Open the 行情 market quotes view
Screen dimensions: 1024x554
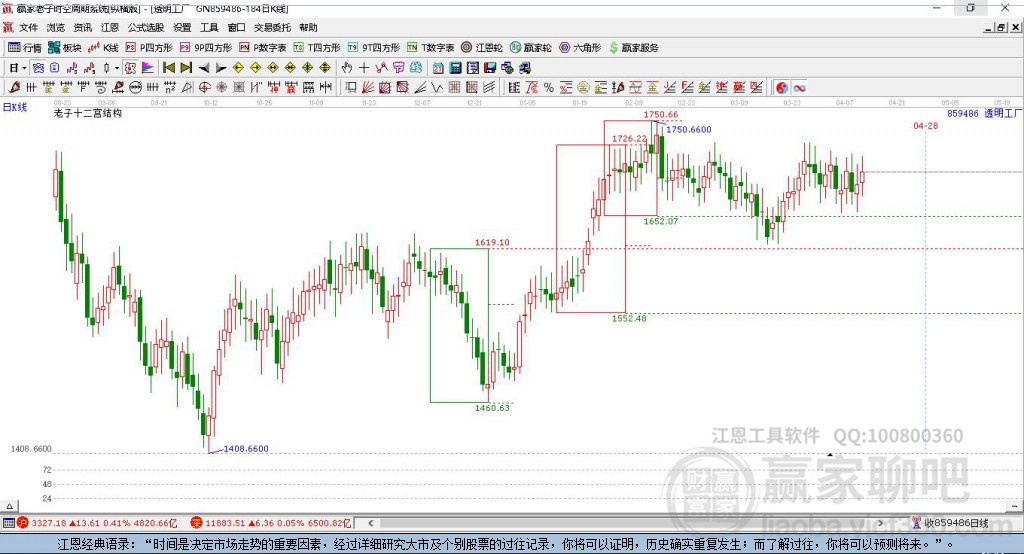25,48
